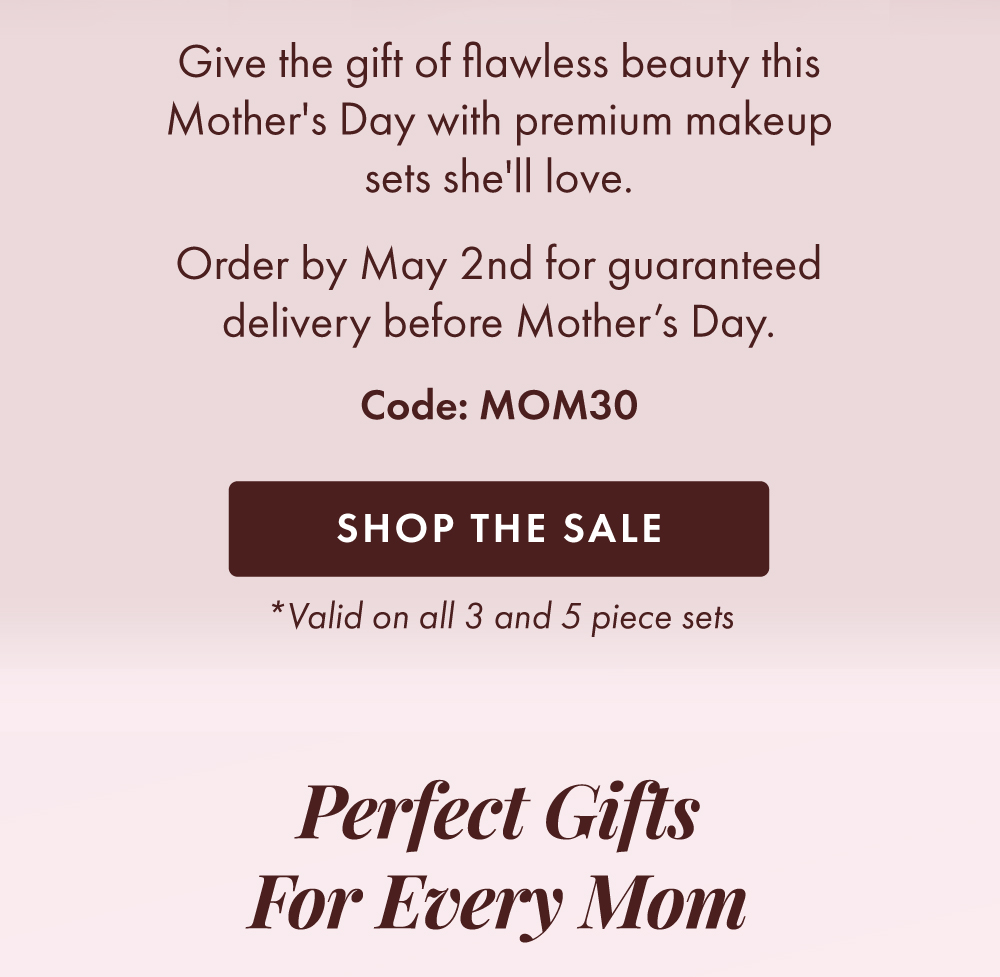Click the flawless beauty introduction paragraph

point(500,122)
